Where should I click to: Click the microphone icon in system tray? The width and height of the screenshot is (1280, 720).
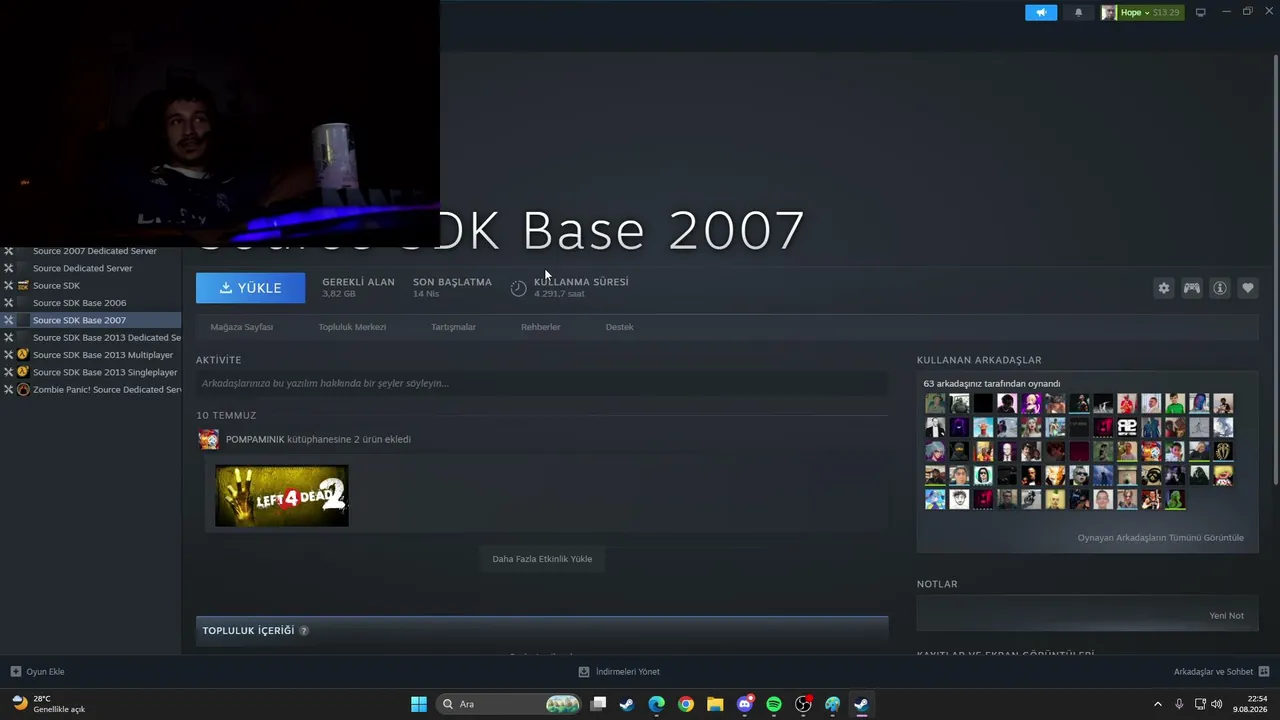pos(1179,704)
